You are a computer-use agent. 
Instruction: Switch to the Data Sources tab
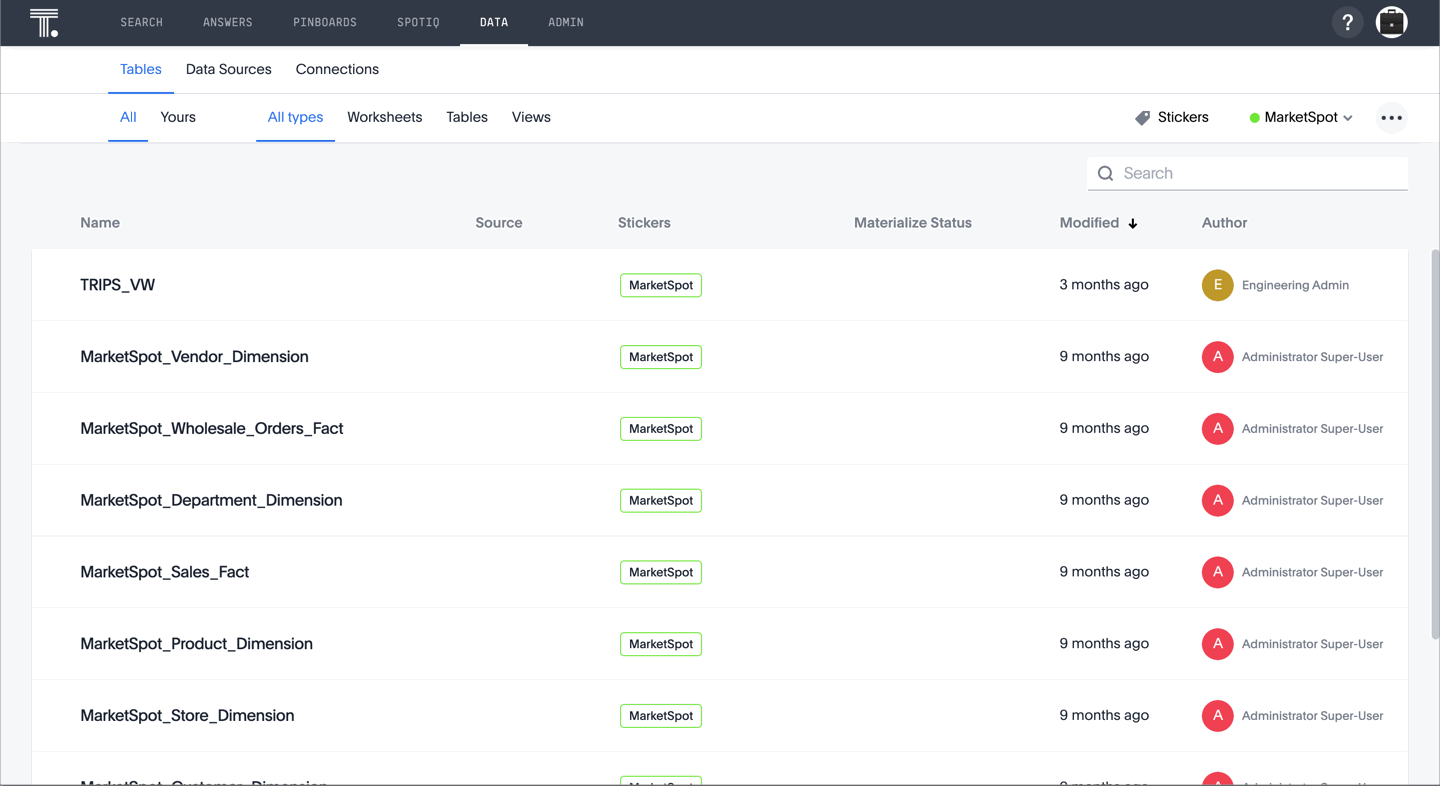coord(228,69)
